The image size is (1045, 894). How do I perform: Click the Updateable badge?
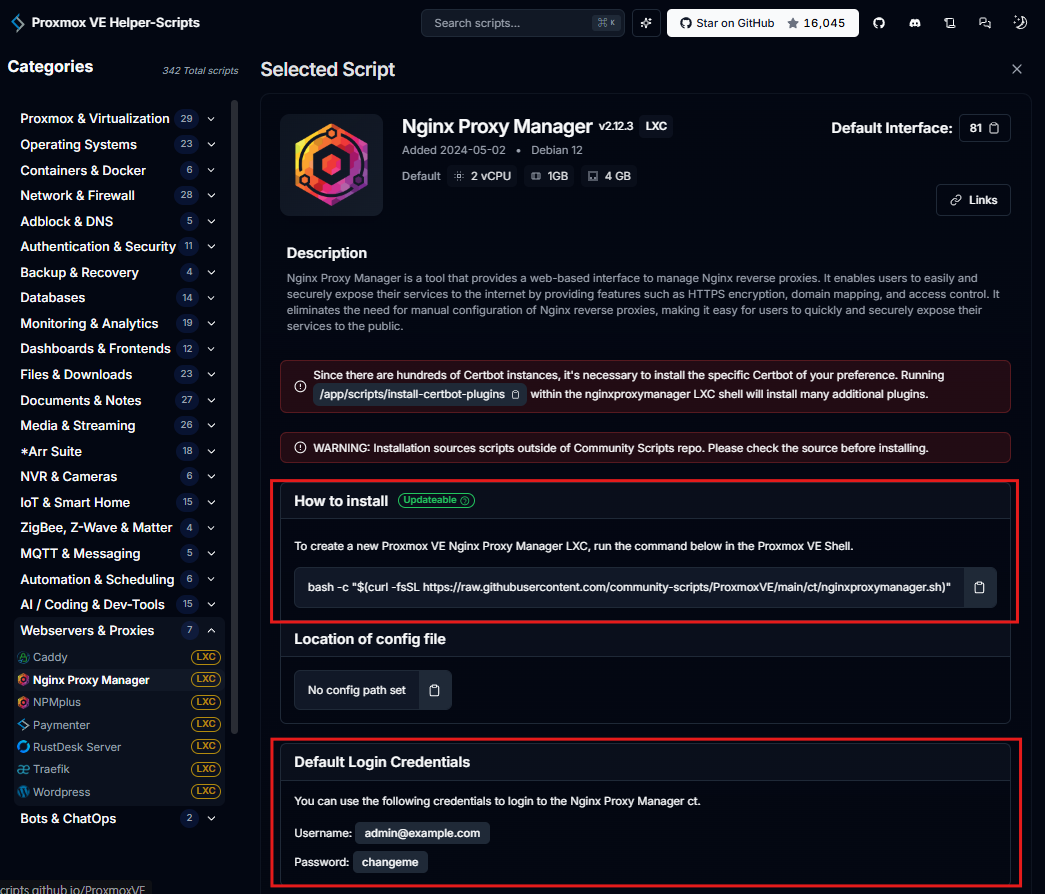pyautogui.click(x=436, y=500)
